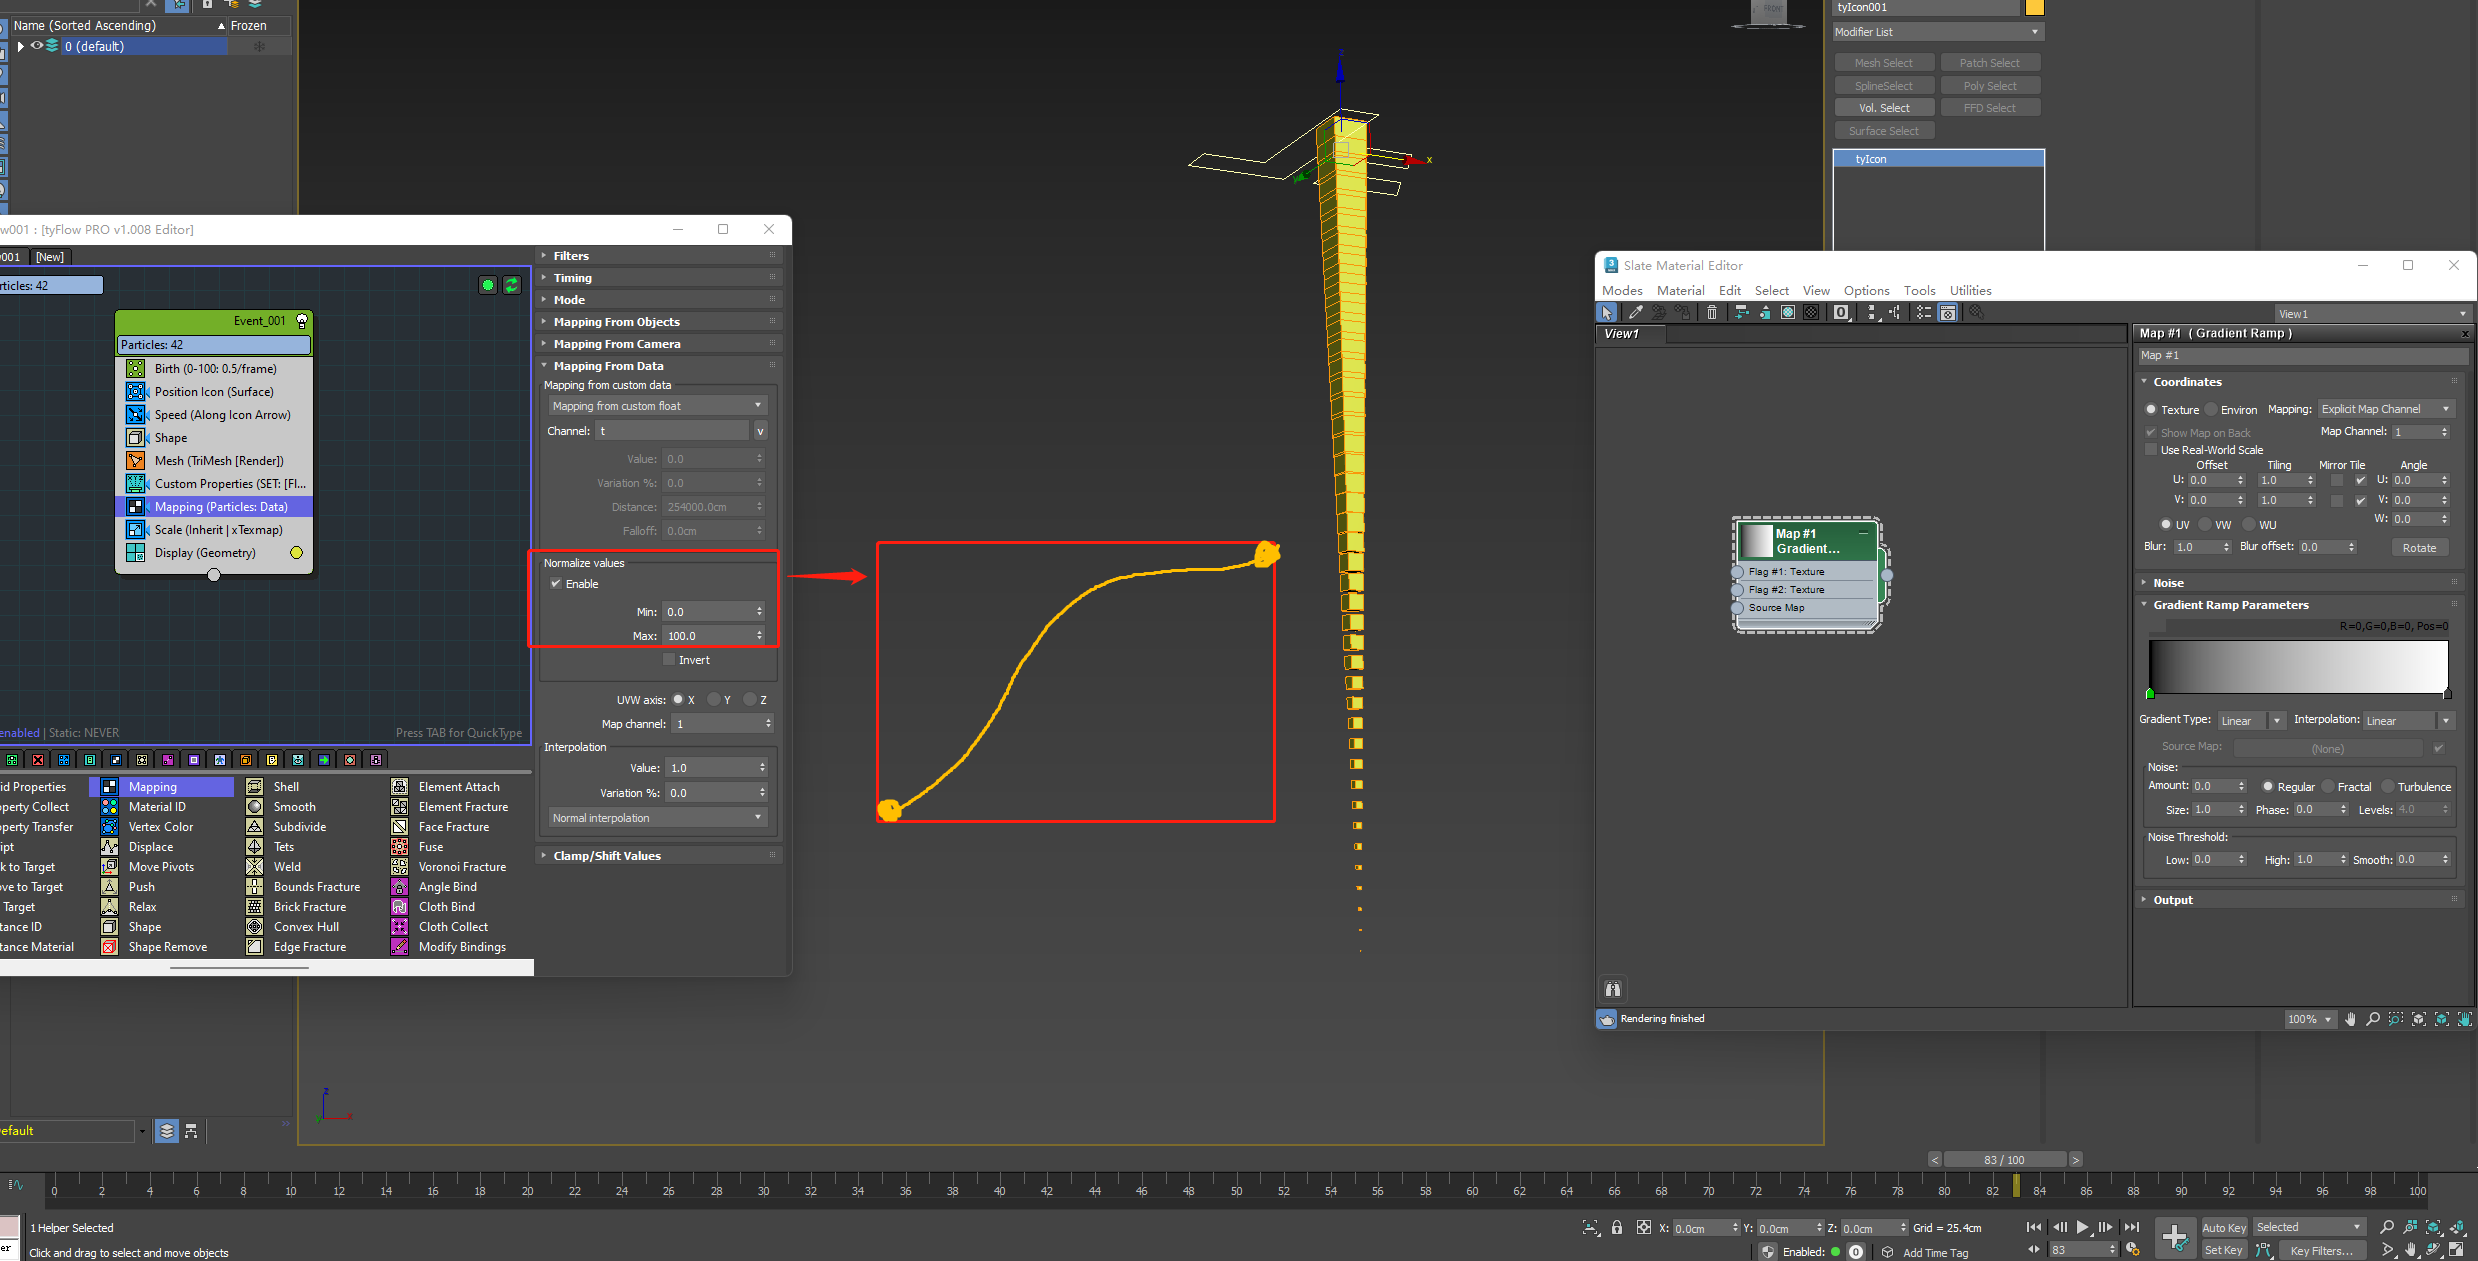Click the Play animation button
Screen dimensions: 2478x1261
pos(2082,1227)
